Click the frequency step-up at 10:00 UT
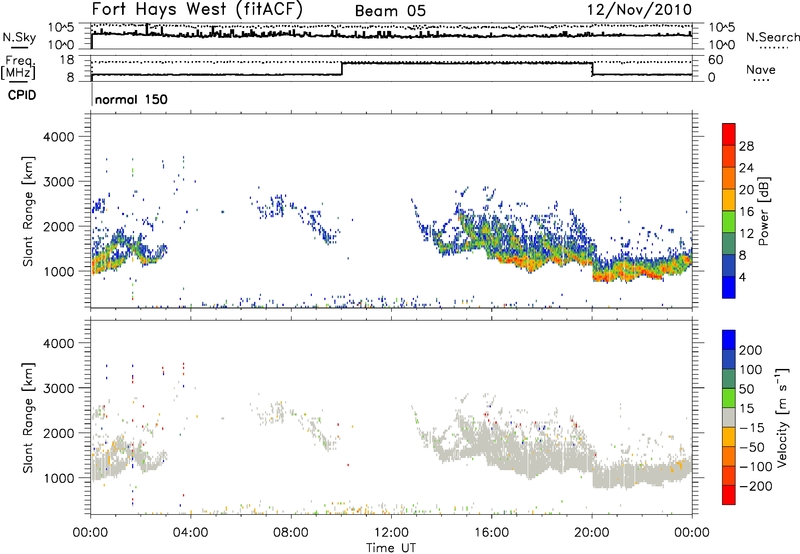 pos(342,69)
